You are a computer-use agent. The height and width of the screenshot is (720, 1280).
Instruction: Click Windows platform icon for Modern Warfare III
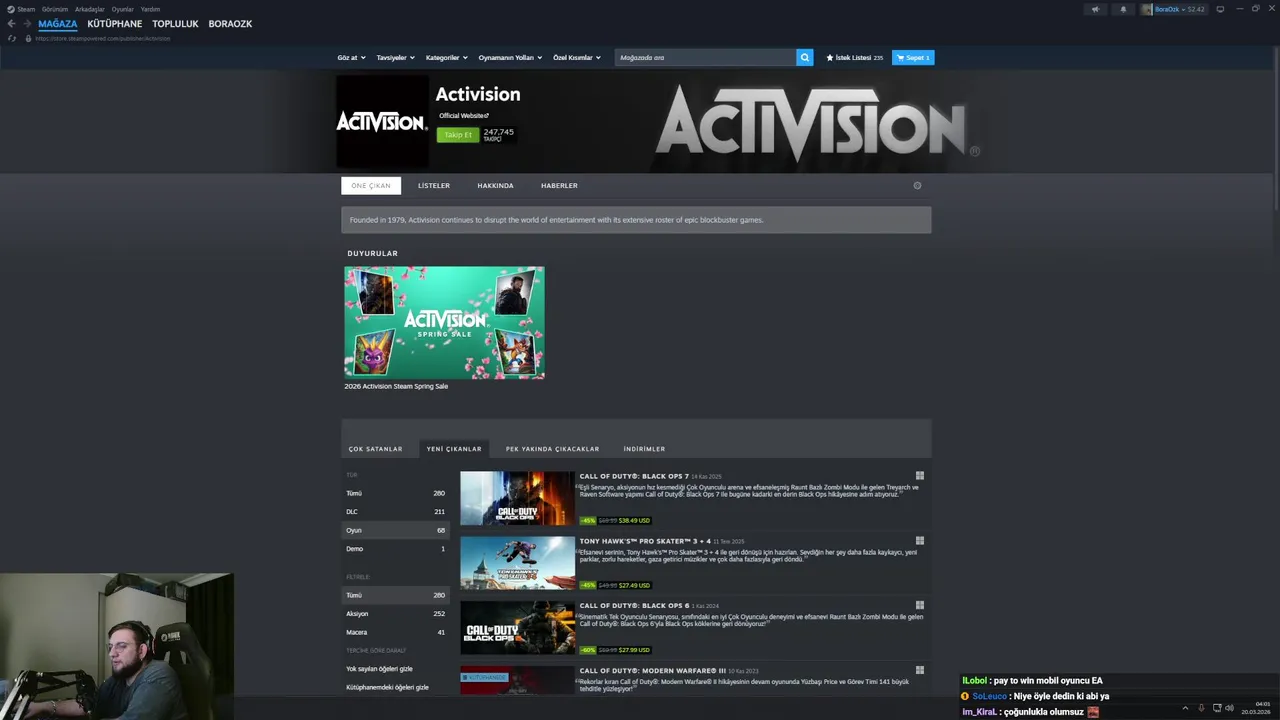click(x=919, y=670)
